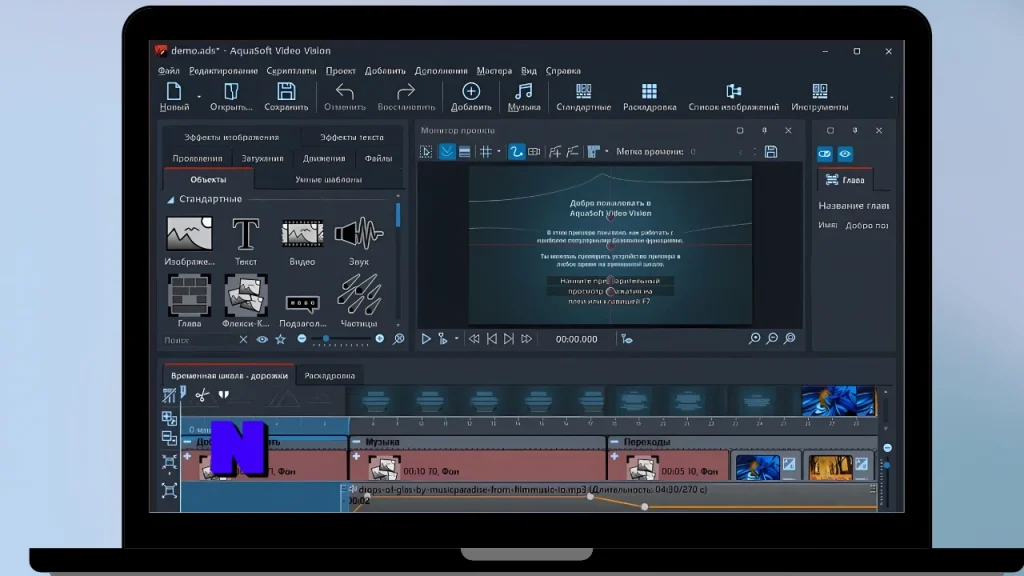Viewport: 1024px width, 576px height.
Task: Click the timeline vertical zoom slider handle
Action: (887, 466)
